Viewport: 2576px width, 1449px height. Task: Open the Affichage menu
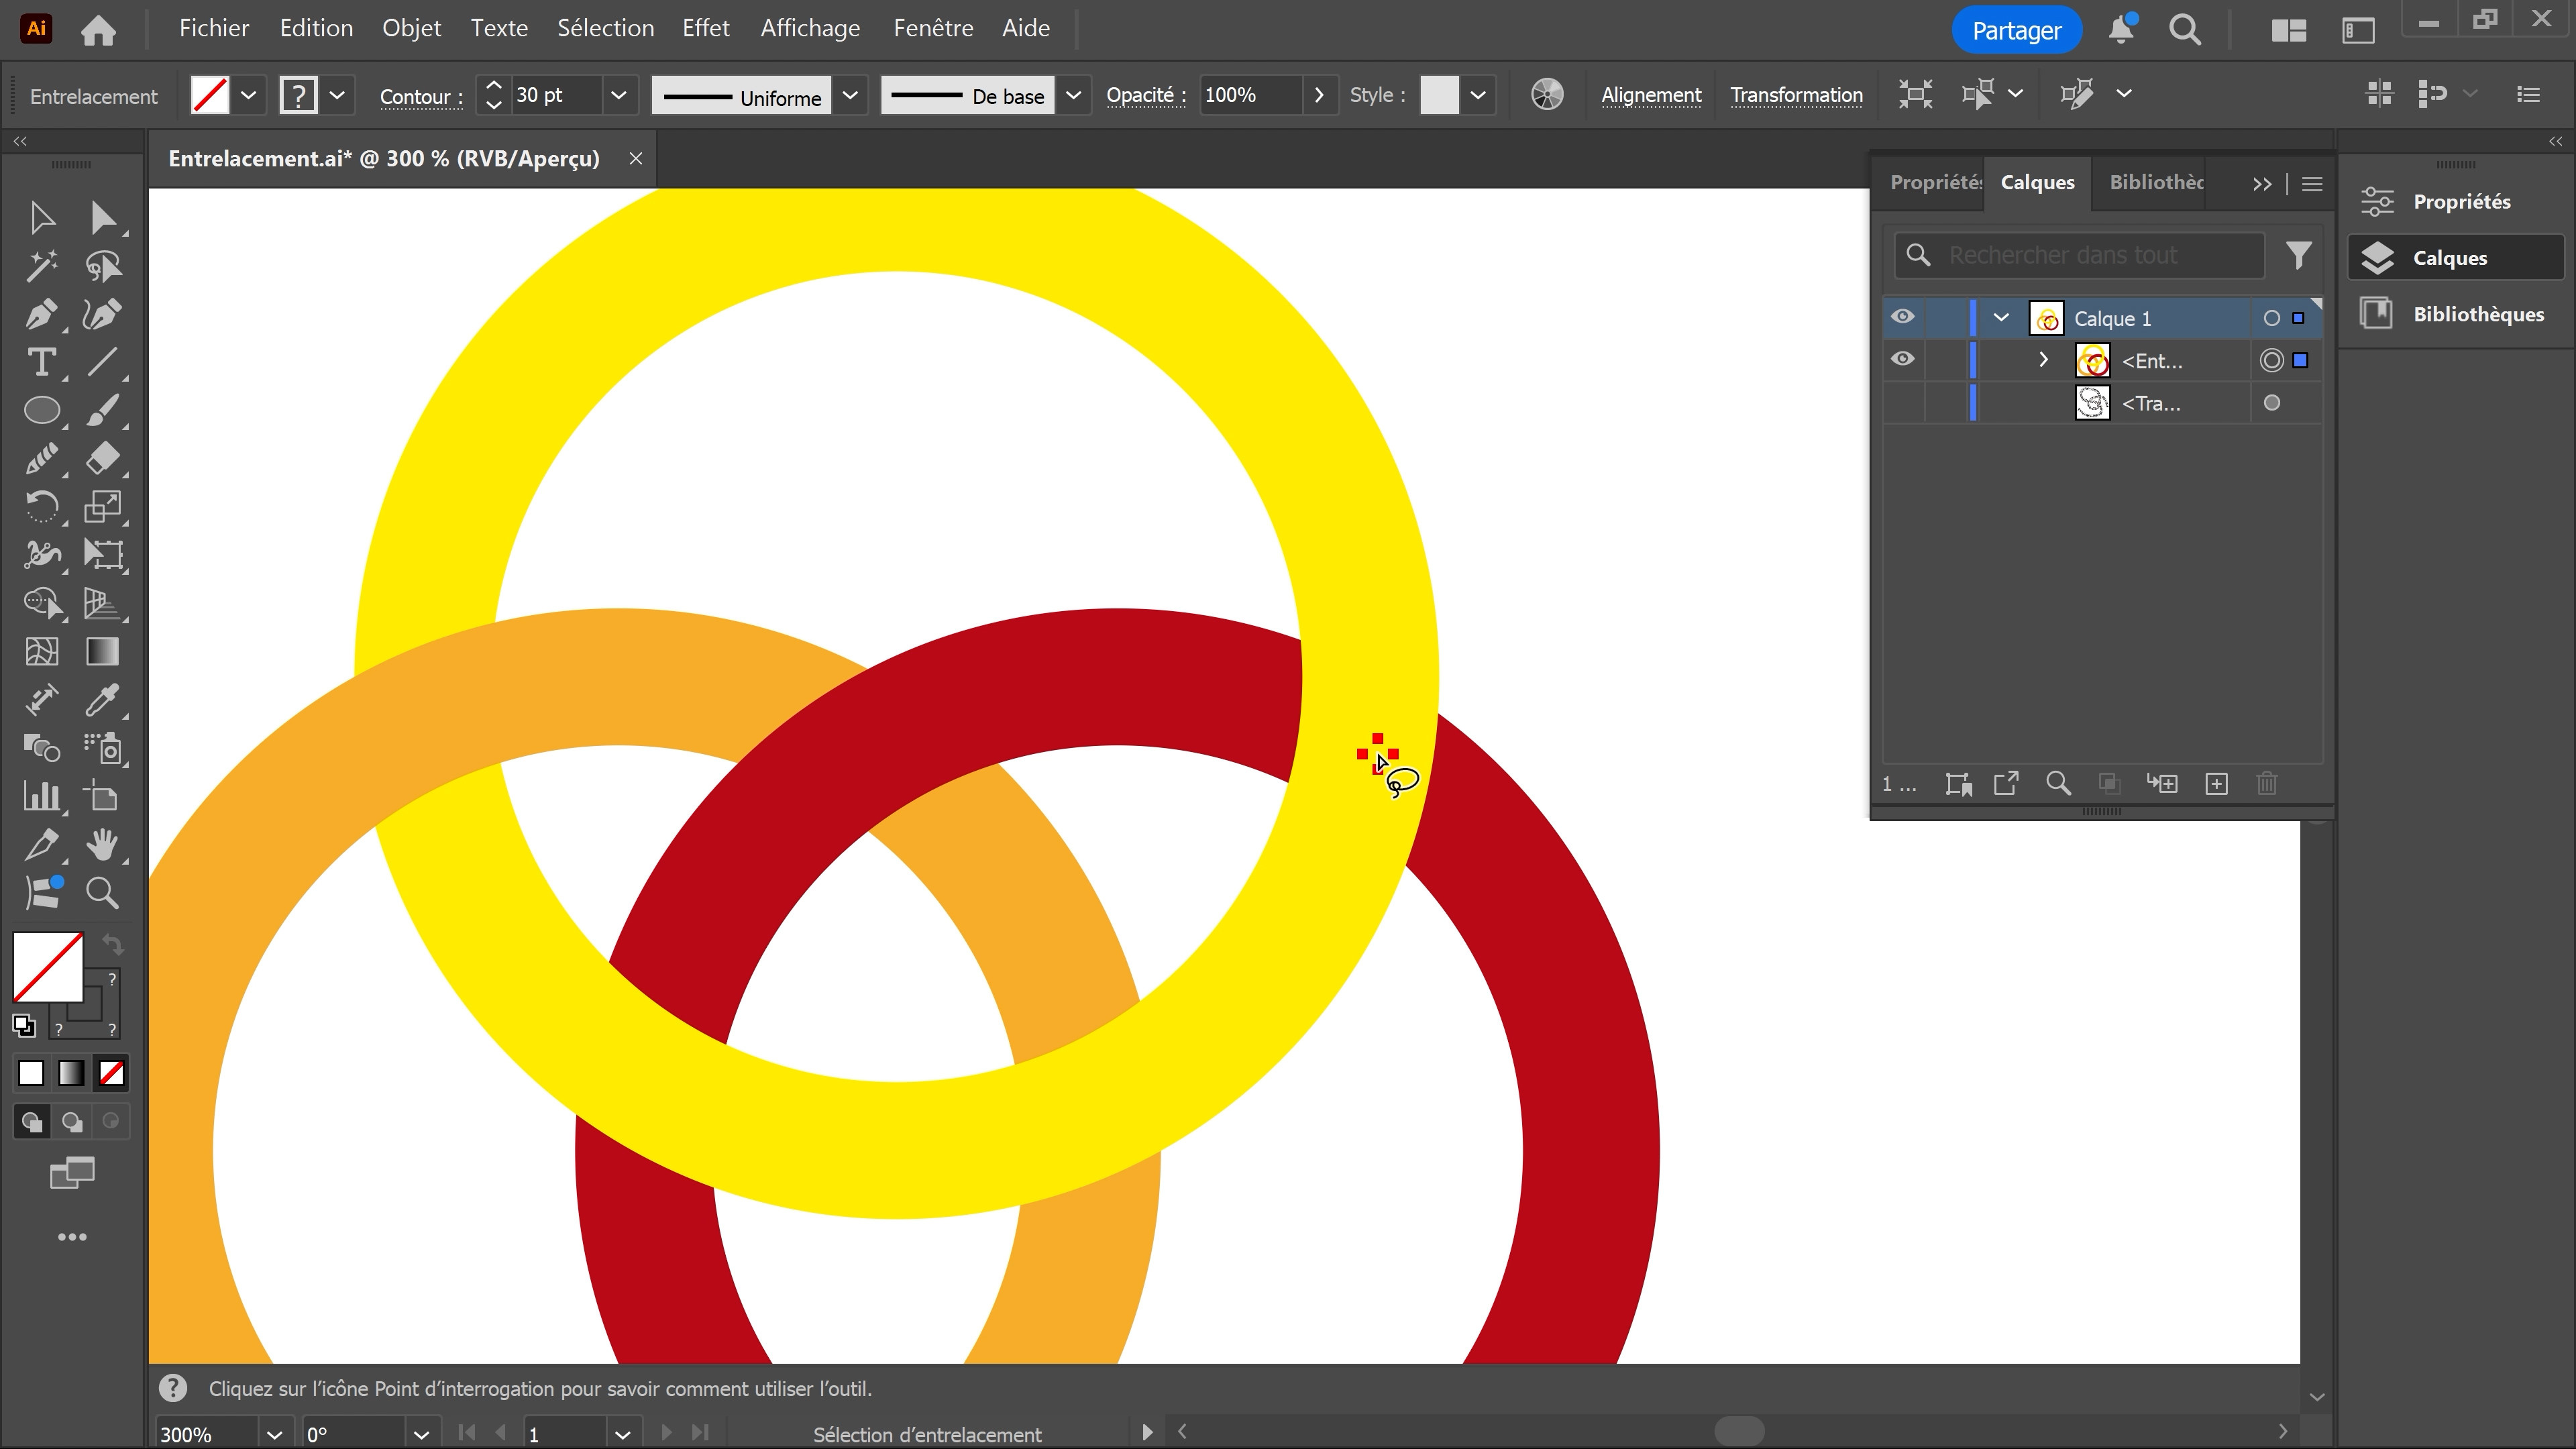[810, 28]
